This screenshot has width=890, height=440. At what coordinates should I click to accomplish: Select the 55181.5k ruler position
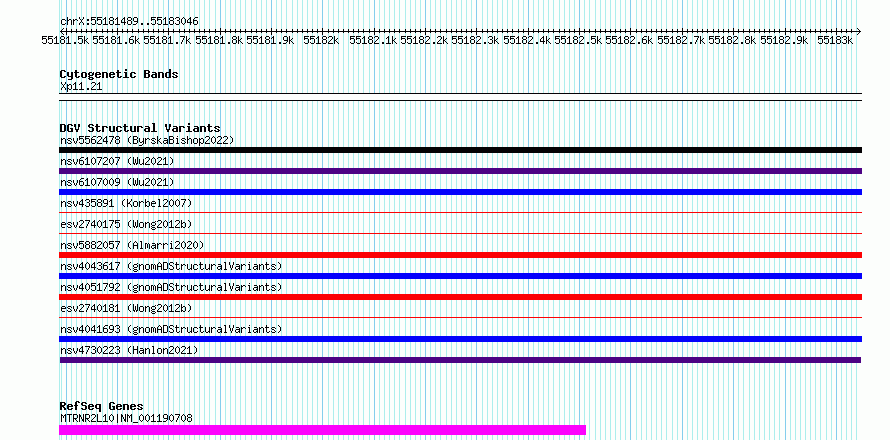coord(65,40)
